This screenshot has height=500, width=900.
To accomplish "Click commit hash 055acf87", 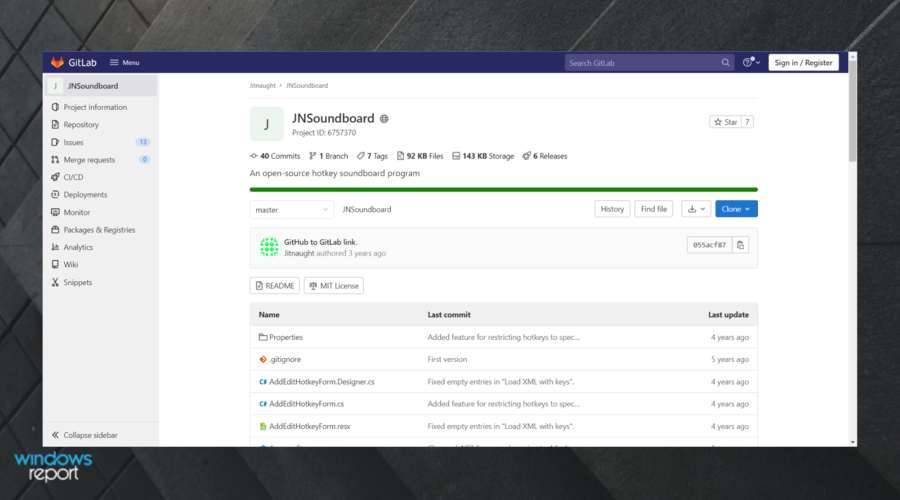I will (709, 245).
